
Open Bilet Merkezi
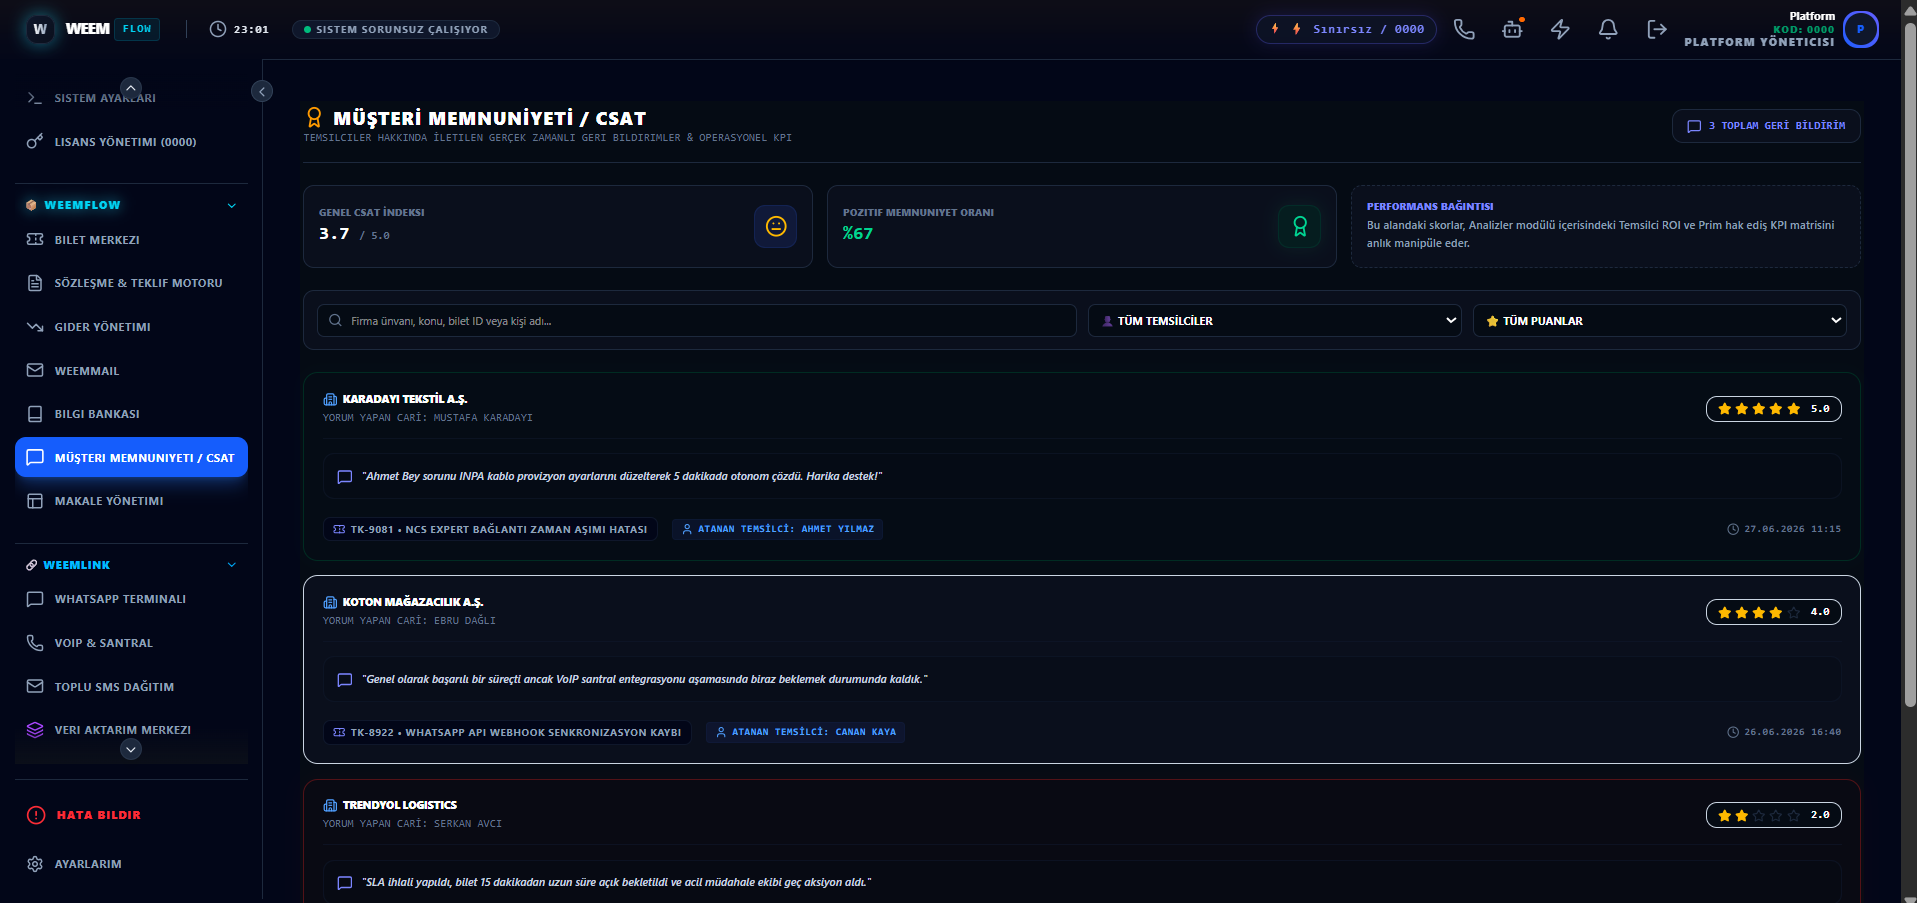coord(131,240)
